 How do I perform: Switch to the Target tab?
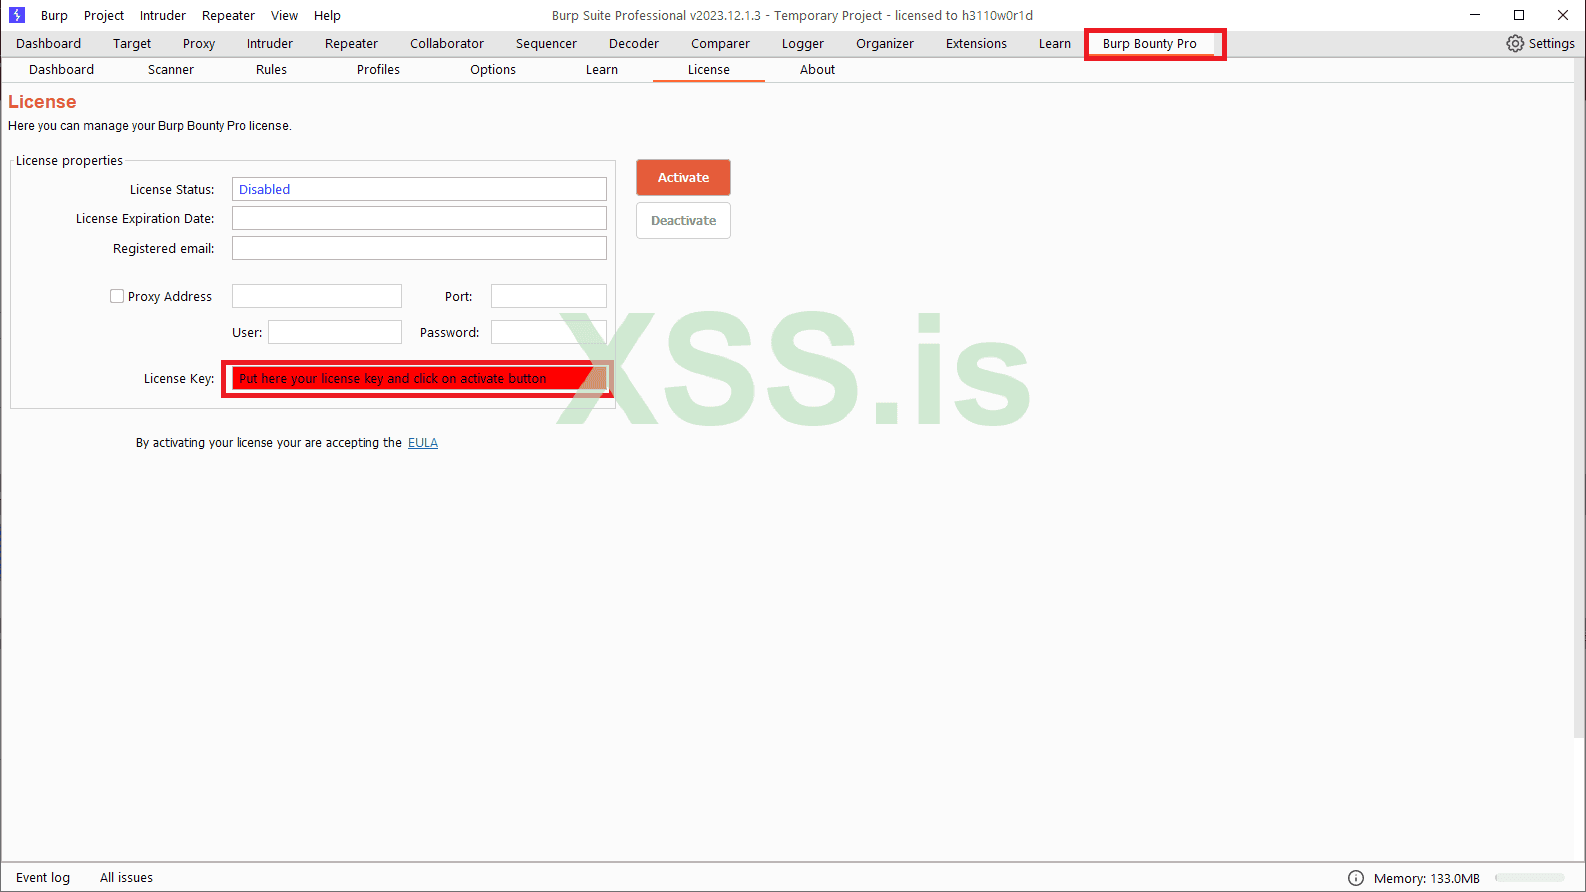[x=132, y=43]
